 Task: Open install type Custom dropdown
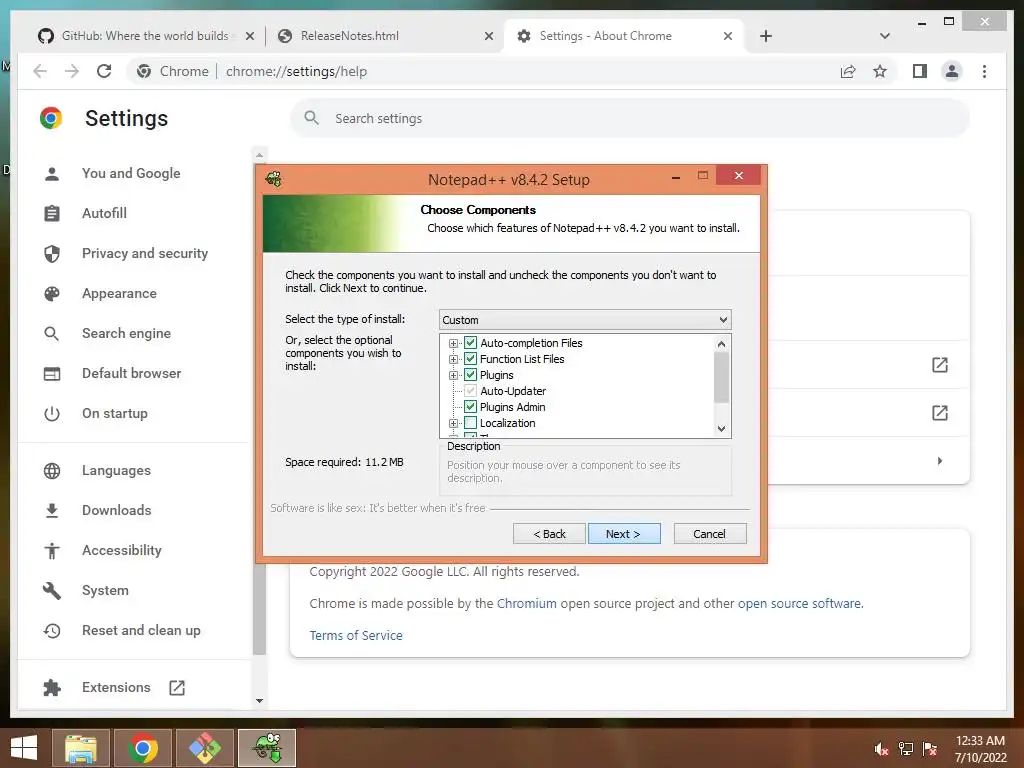pyautogui.click(x=585, y=320)
